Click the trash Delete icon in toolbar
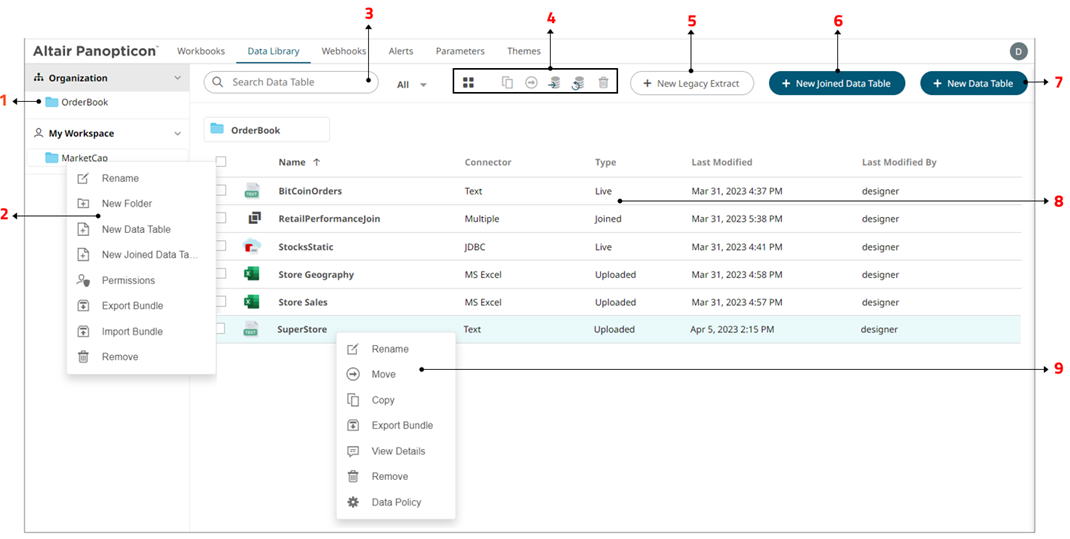The width and height of the screenshot is (1070, 539). pyautogui.click(x=603, y=83)
